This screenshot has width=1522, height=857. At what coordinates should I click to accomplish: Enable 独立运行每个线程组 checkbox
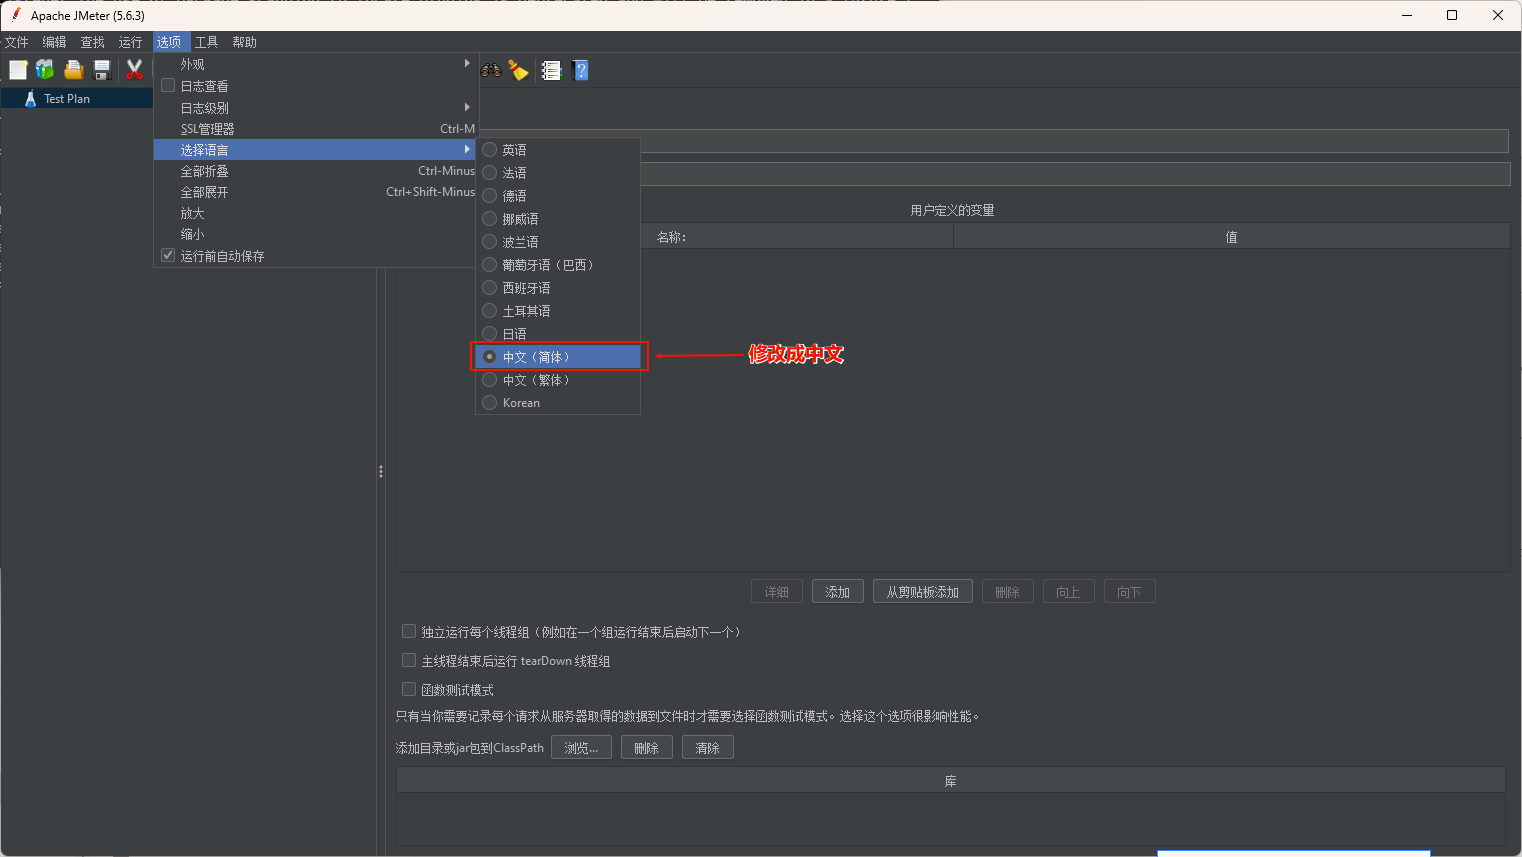point(409,631)
